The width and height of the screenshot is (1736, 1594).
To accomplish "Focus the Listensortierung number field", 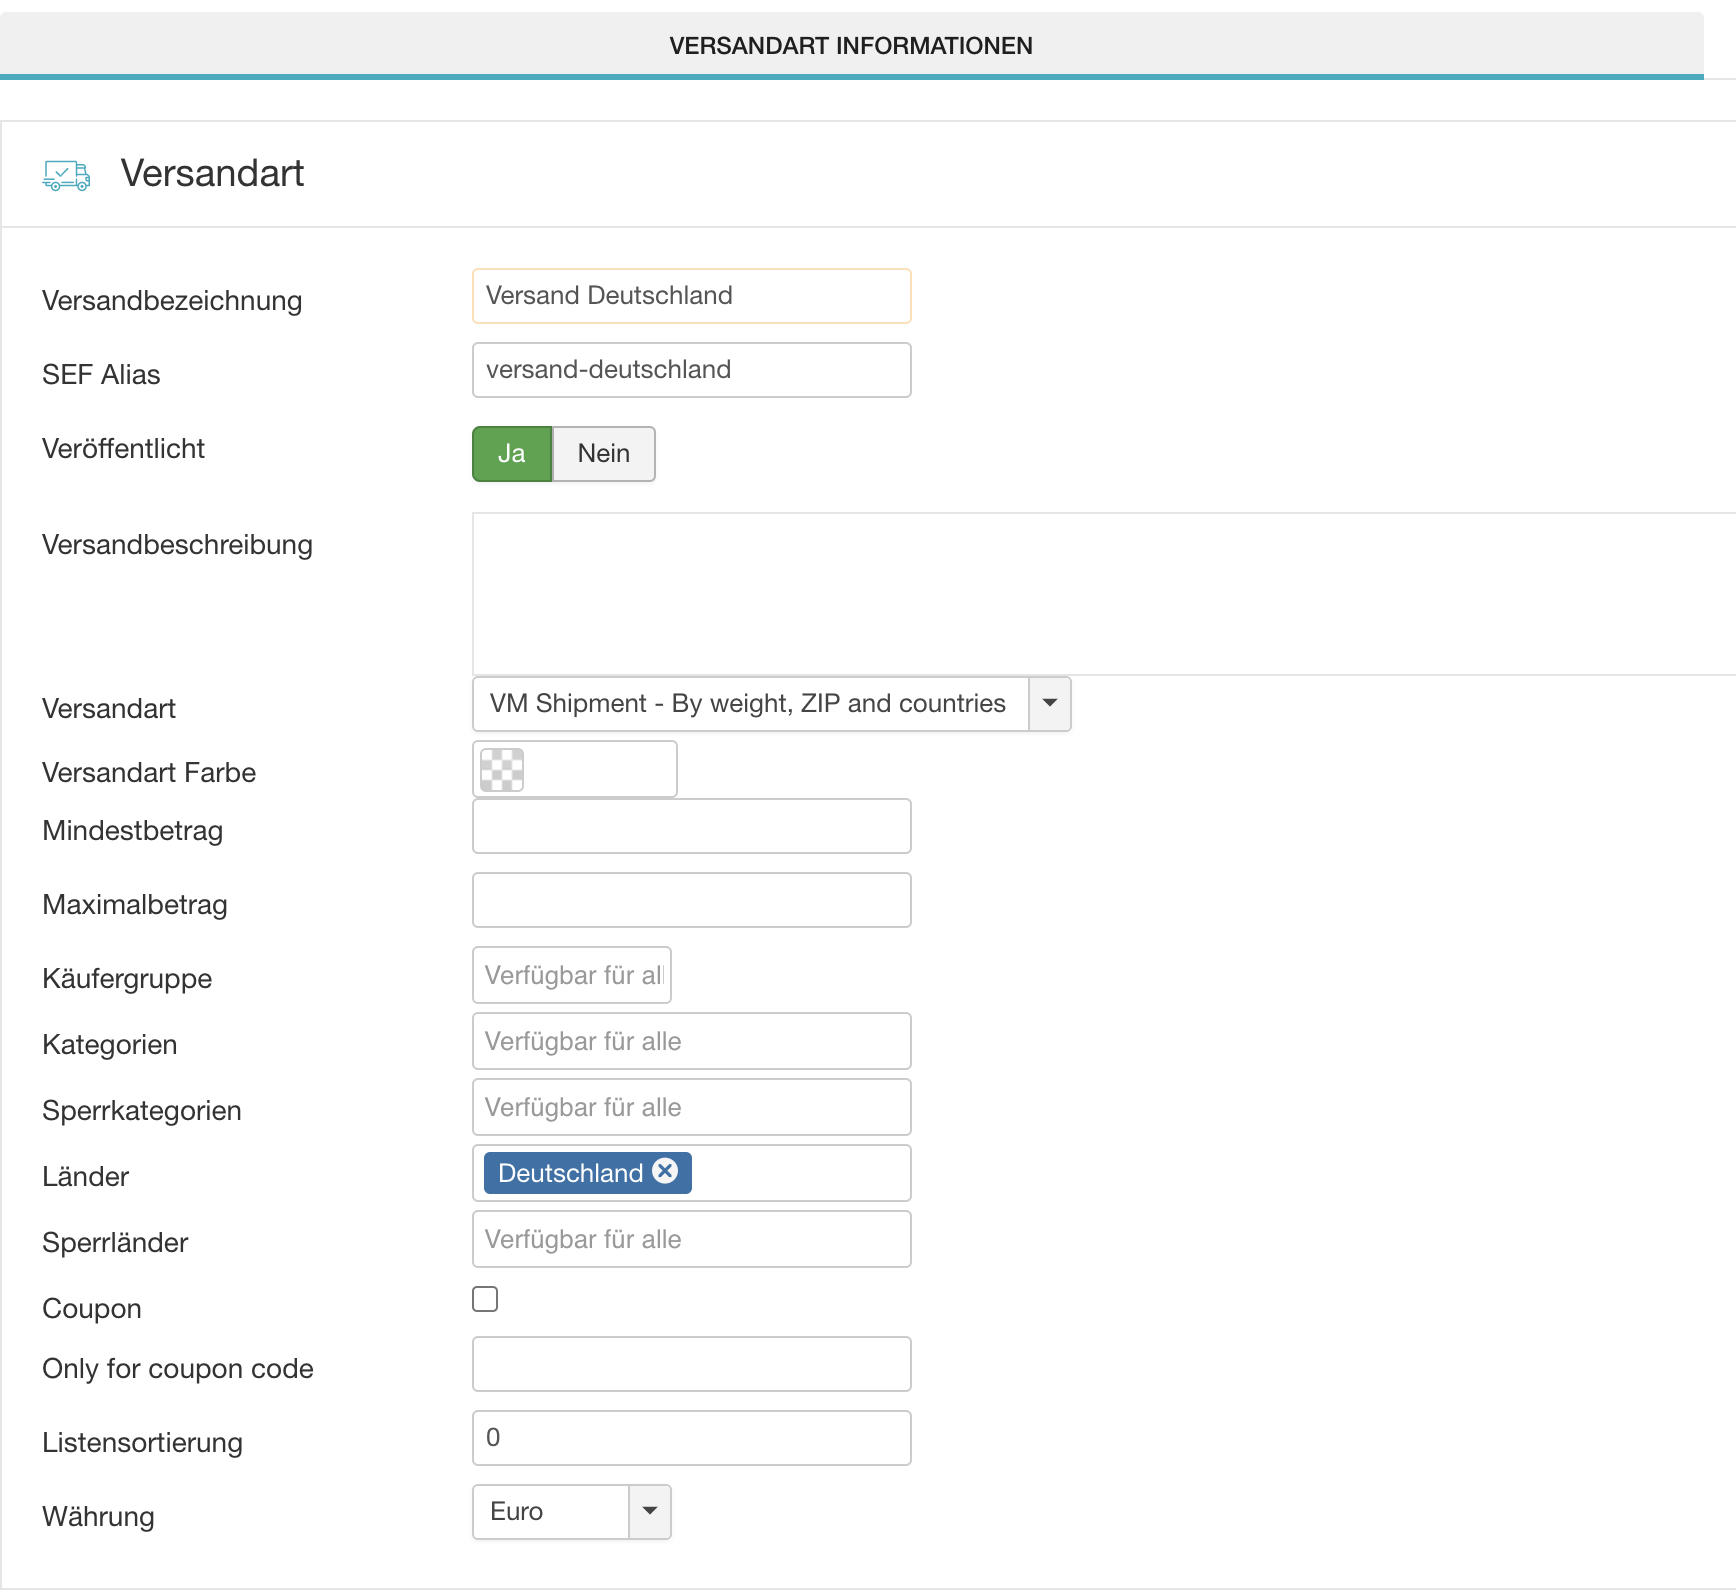I will click(x=691, y=1438).
